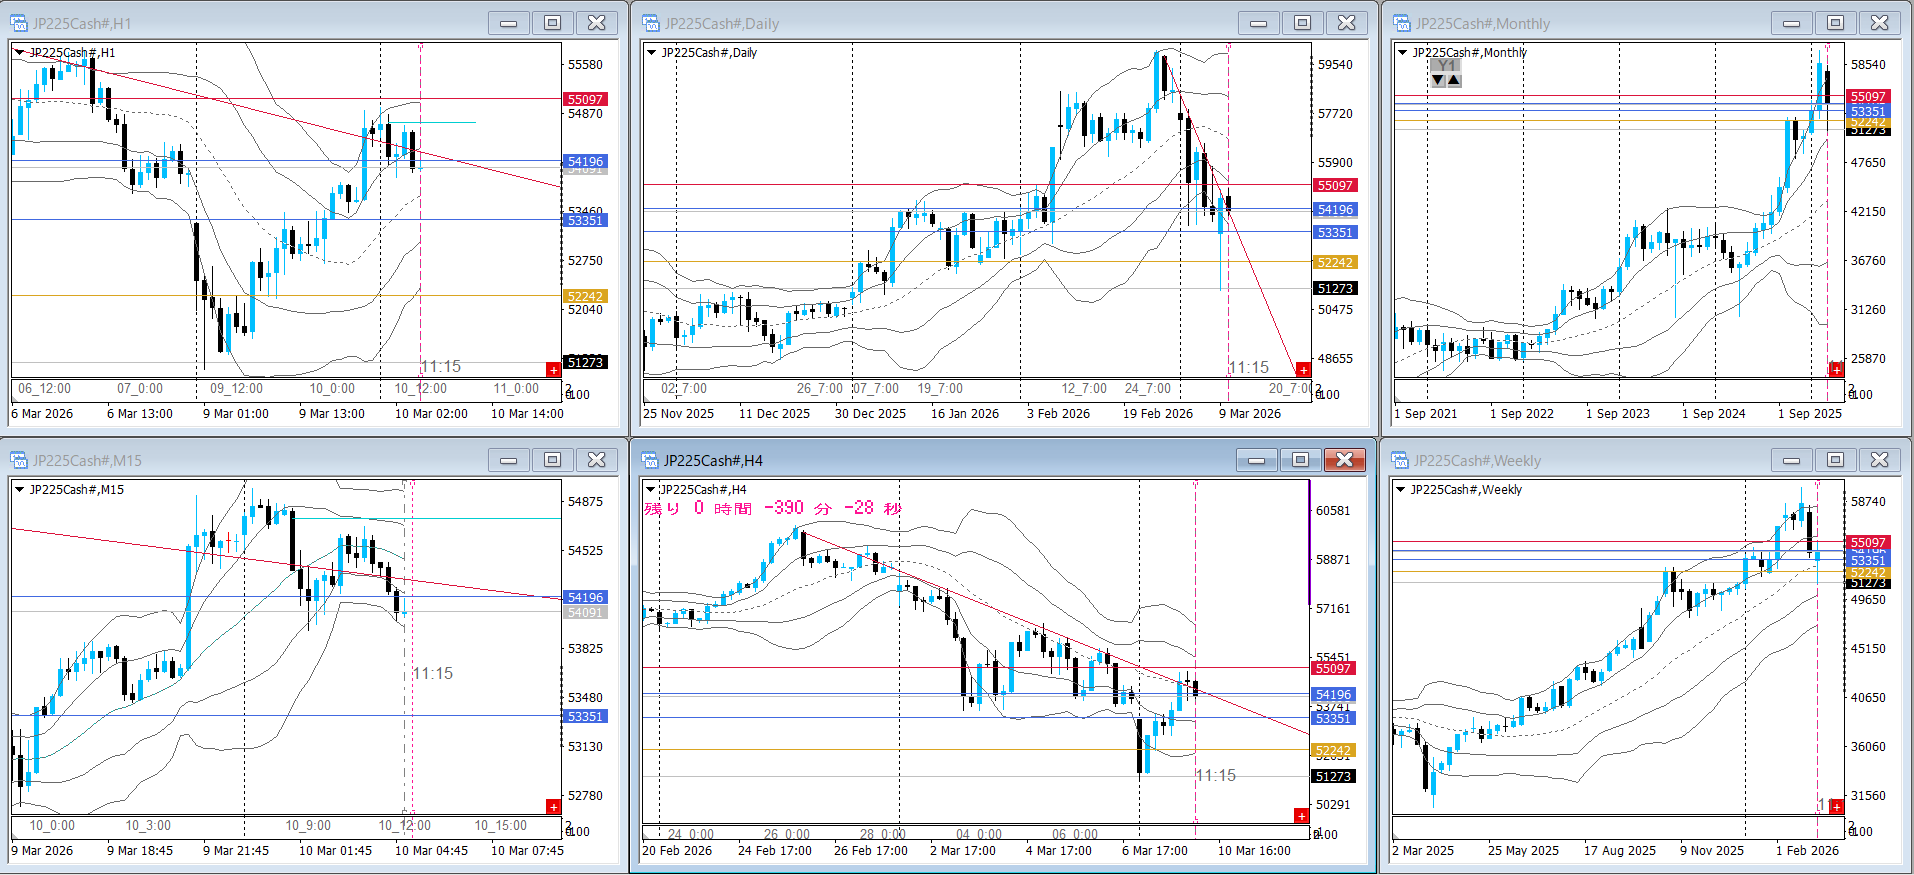Maximize the JP225Cash#,H4 chart window
Image resolution: width=1914 pixels, height=875 pixels.
click(1300, 460)
